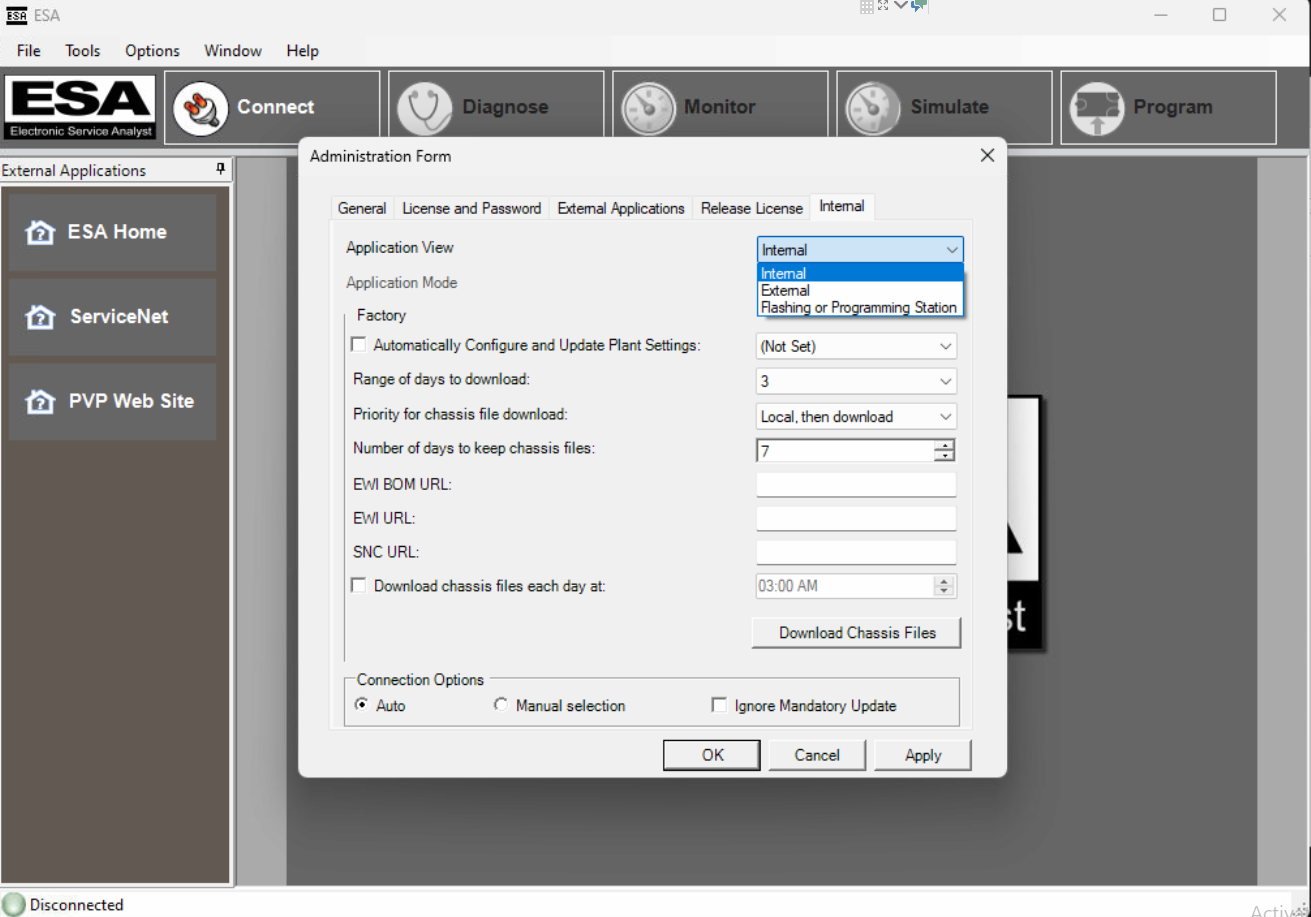Enable Automatically Configure and Update Plant Settings
The width and height of the screenshot is (1311, 917).
coord(359,345)
